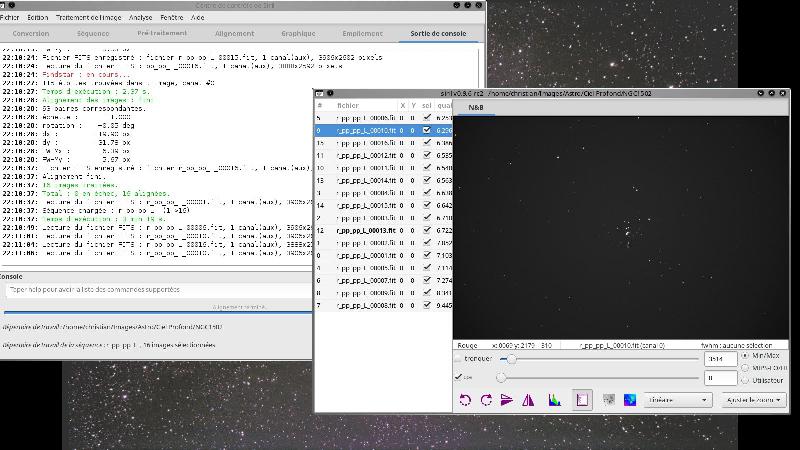The height and width of the screenshot is (450, 800).
Task: Click the lower cut-off slider handle
Action: pos(501,378)
